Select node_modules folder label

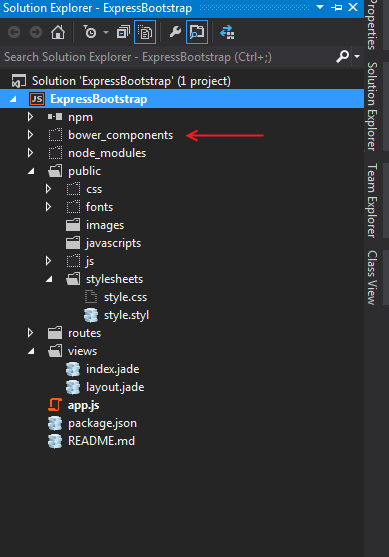[x=107, y=153]
